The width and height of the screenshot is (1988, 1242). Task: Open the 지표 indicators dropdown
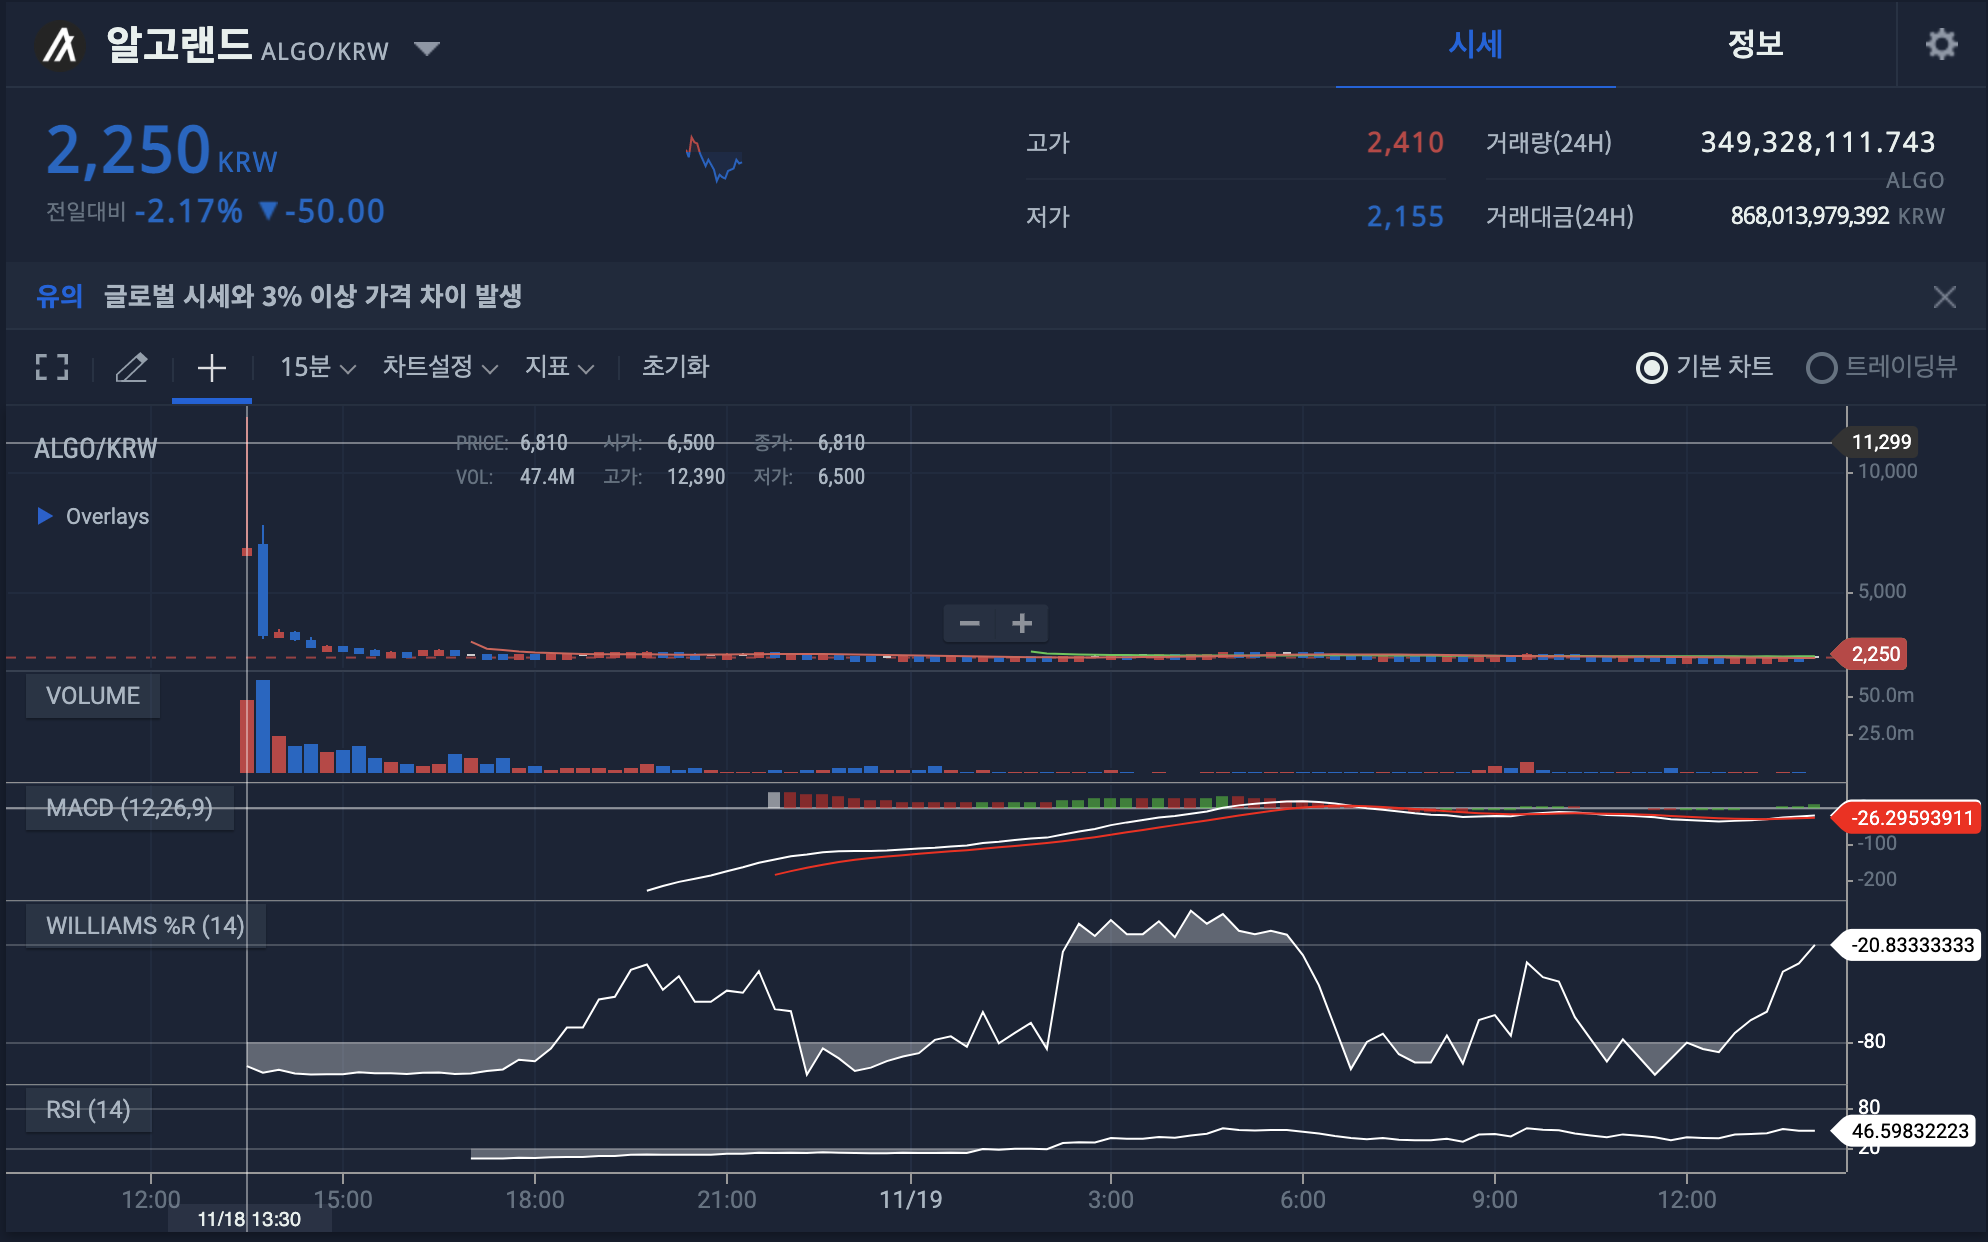559,367
